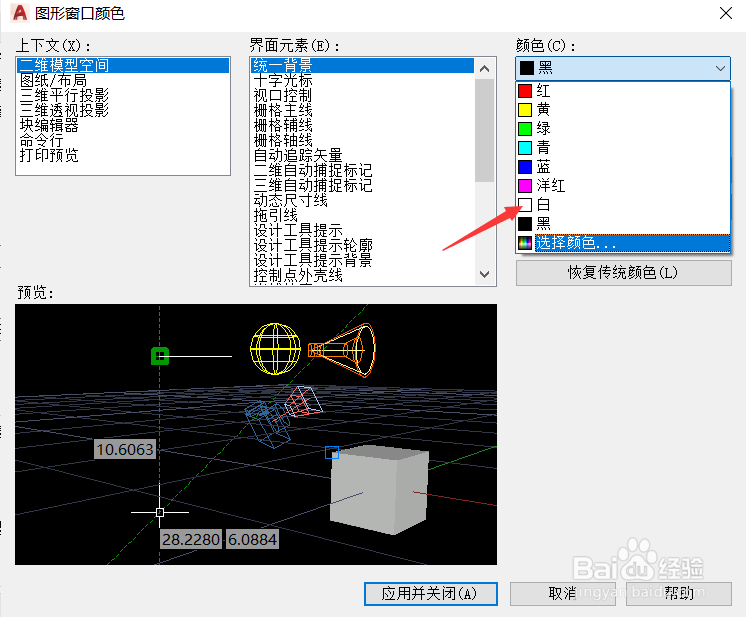Click 帮助 help button
Viewport: 746px width, 617px height.
point(679,594)
